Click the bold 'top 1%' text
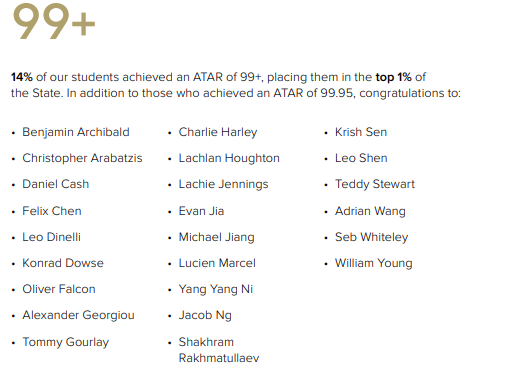Screen dimensions: 507x369 (x=393, y=77)
